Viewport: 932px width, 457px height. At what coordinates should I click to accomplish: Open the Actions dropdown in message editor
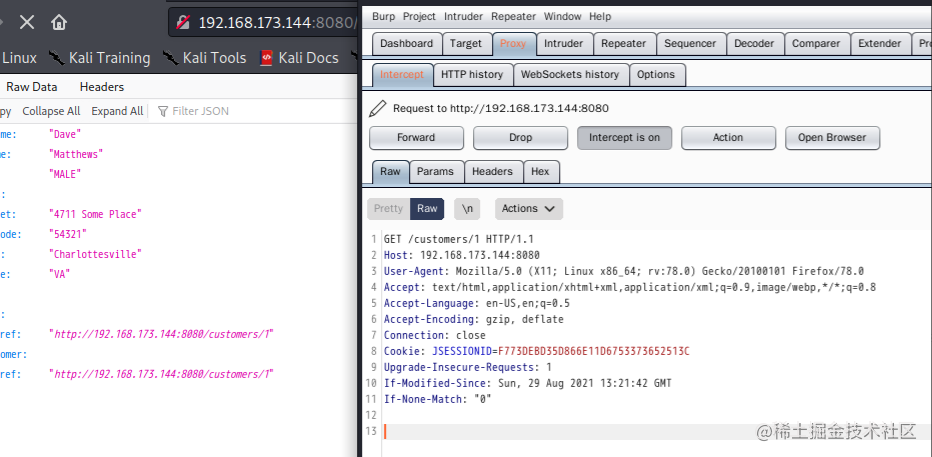point(528,209)
